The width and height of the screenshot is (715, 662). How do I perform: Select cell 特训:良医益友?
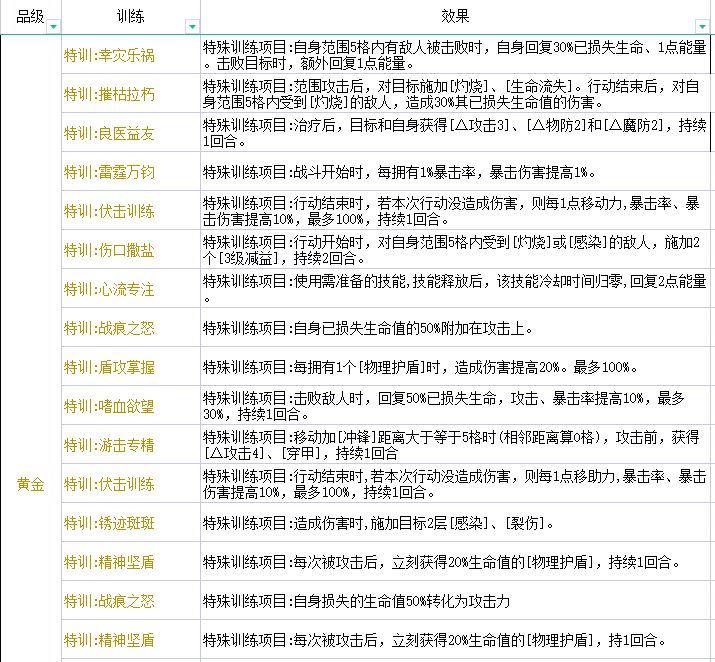pos(131,133)
